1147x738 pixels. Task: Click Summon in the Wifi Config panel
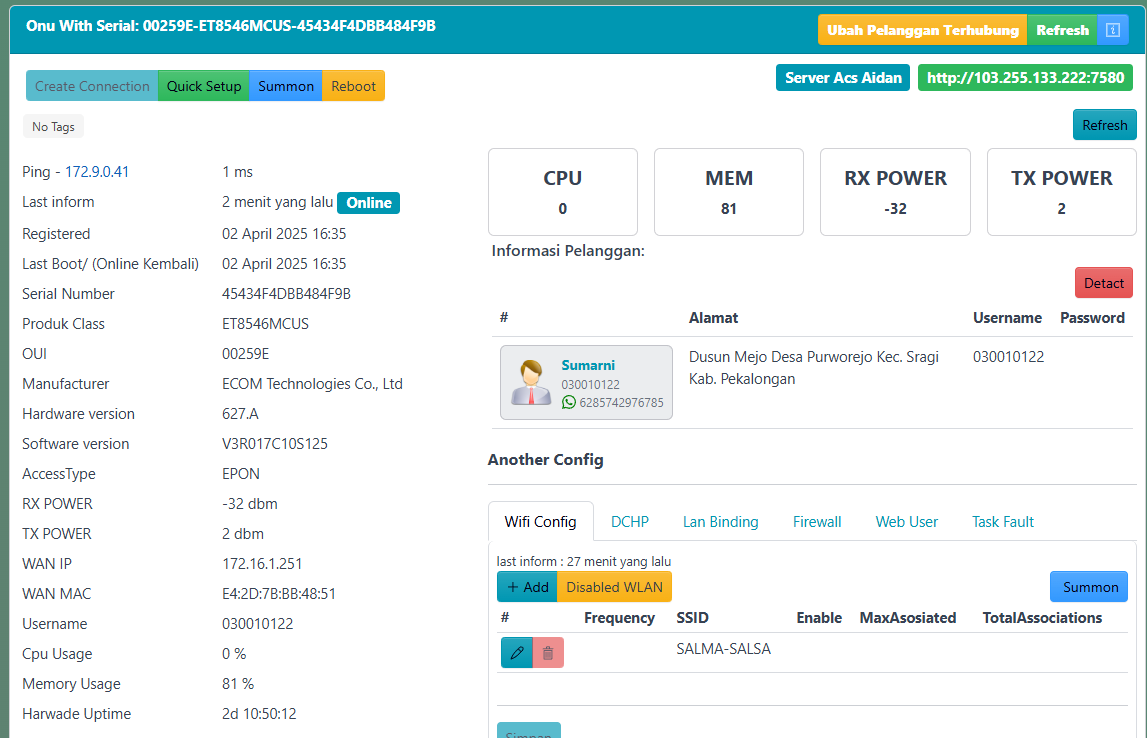click(x=1089, y=587)
